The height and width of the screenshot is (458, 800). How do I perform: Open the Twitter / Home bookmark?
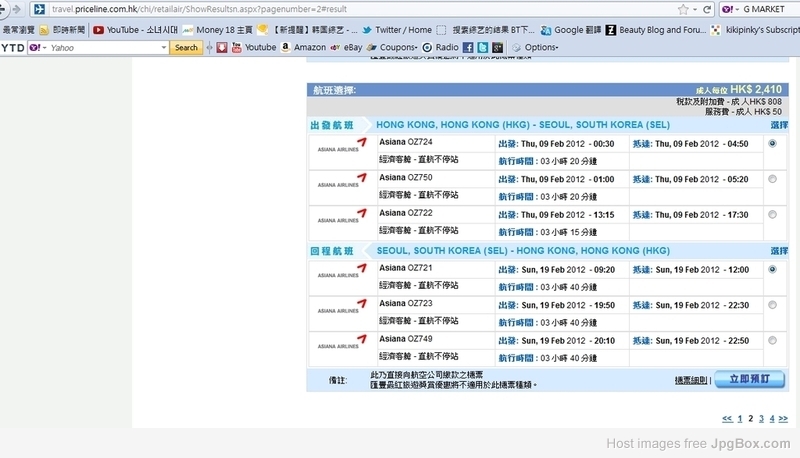click(403, 30)
